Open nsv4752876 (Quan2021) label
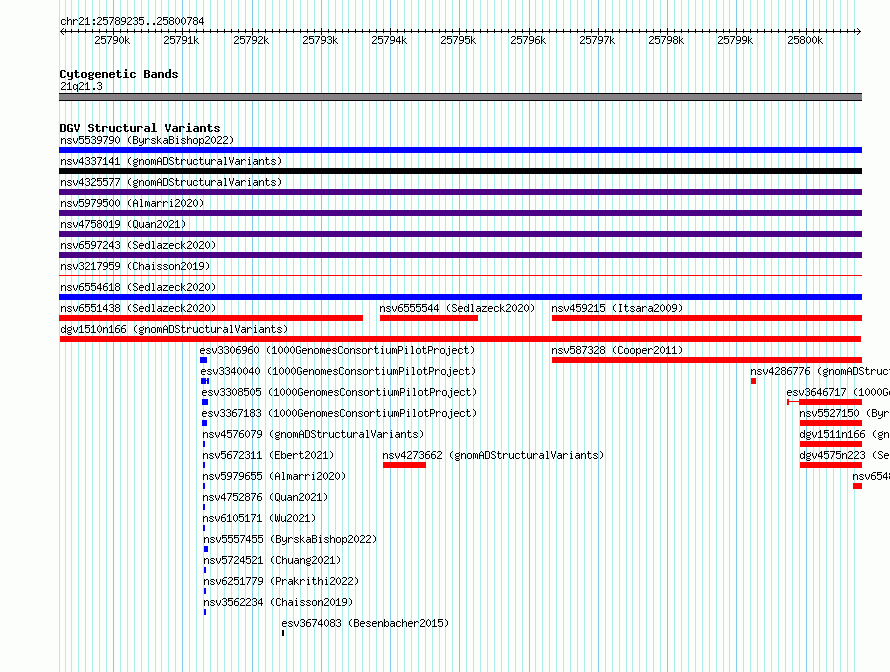 click(x=265, y=497)
